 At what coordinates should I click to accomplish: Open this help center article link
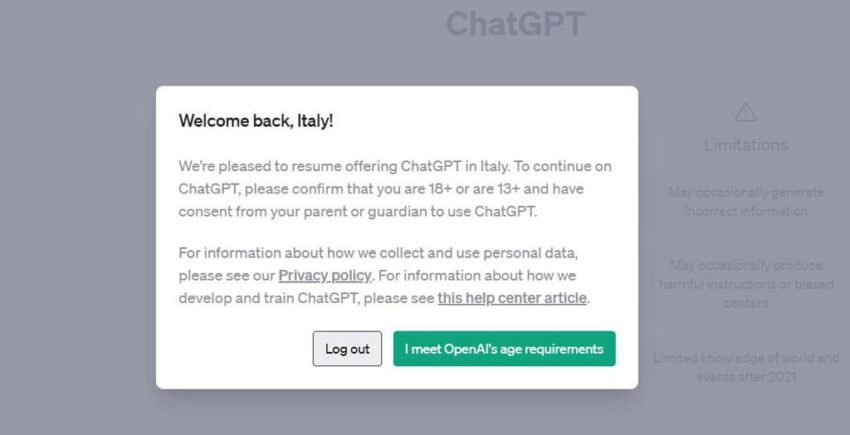click(512, 298)
